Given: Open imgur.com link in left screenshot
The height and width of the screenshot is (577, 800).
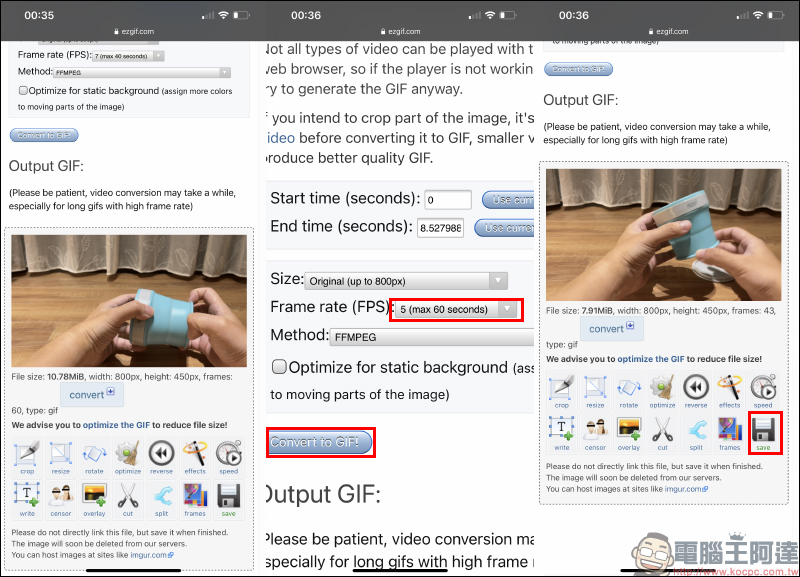Looking at the screenshot, I should point(152,555).
